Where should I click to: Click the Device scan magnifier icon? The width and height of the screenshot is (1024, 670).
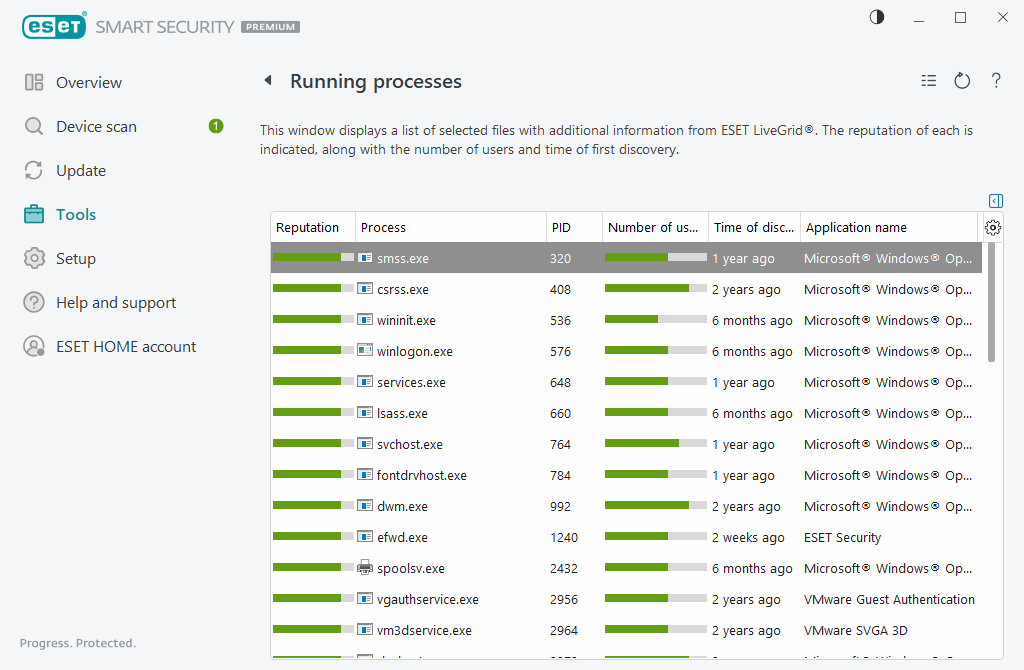pos(34,126)
